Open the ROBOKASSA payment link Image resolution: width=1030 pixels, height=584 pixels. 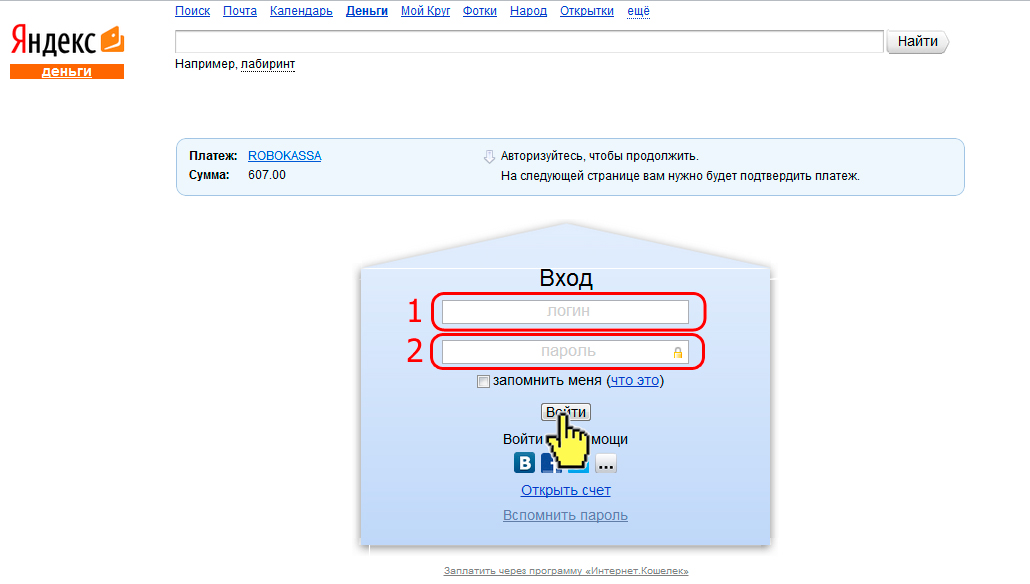284,156
